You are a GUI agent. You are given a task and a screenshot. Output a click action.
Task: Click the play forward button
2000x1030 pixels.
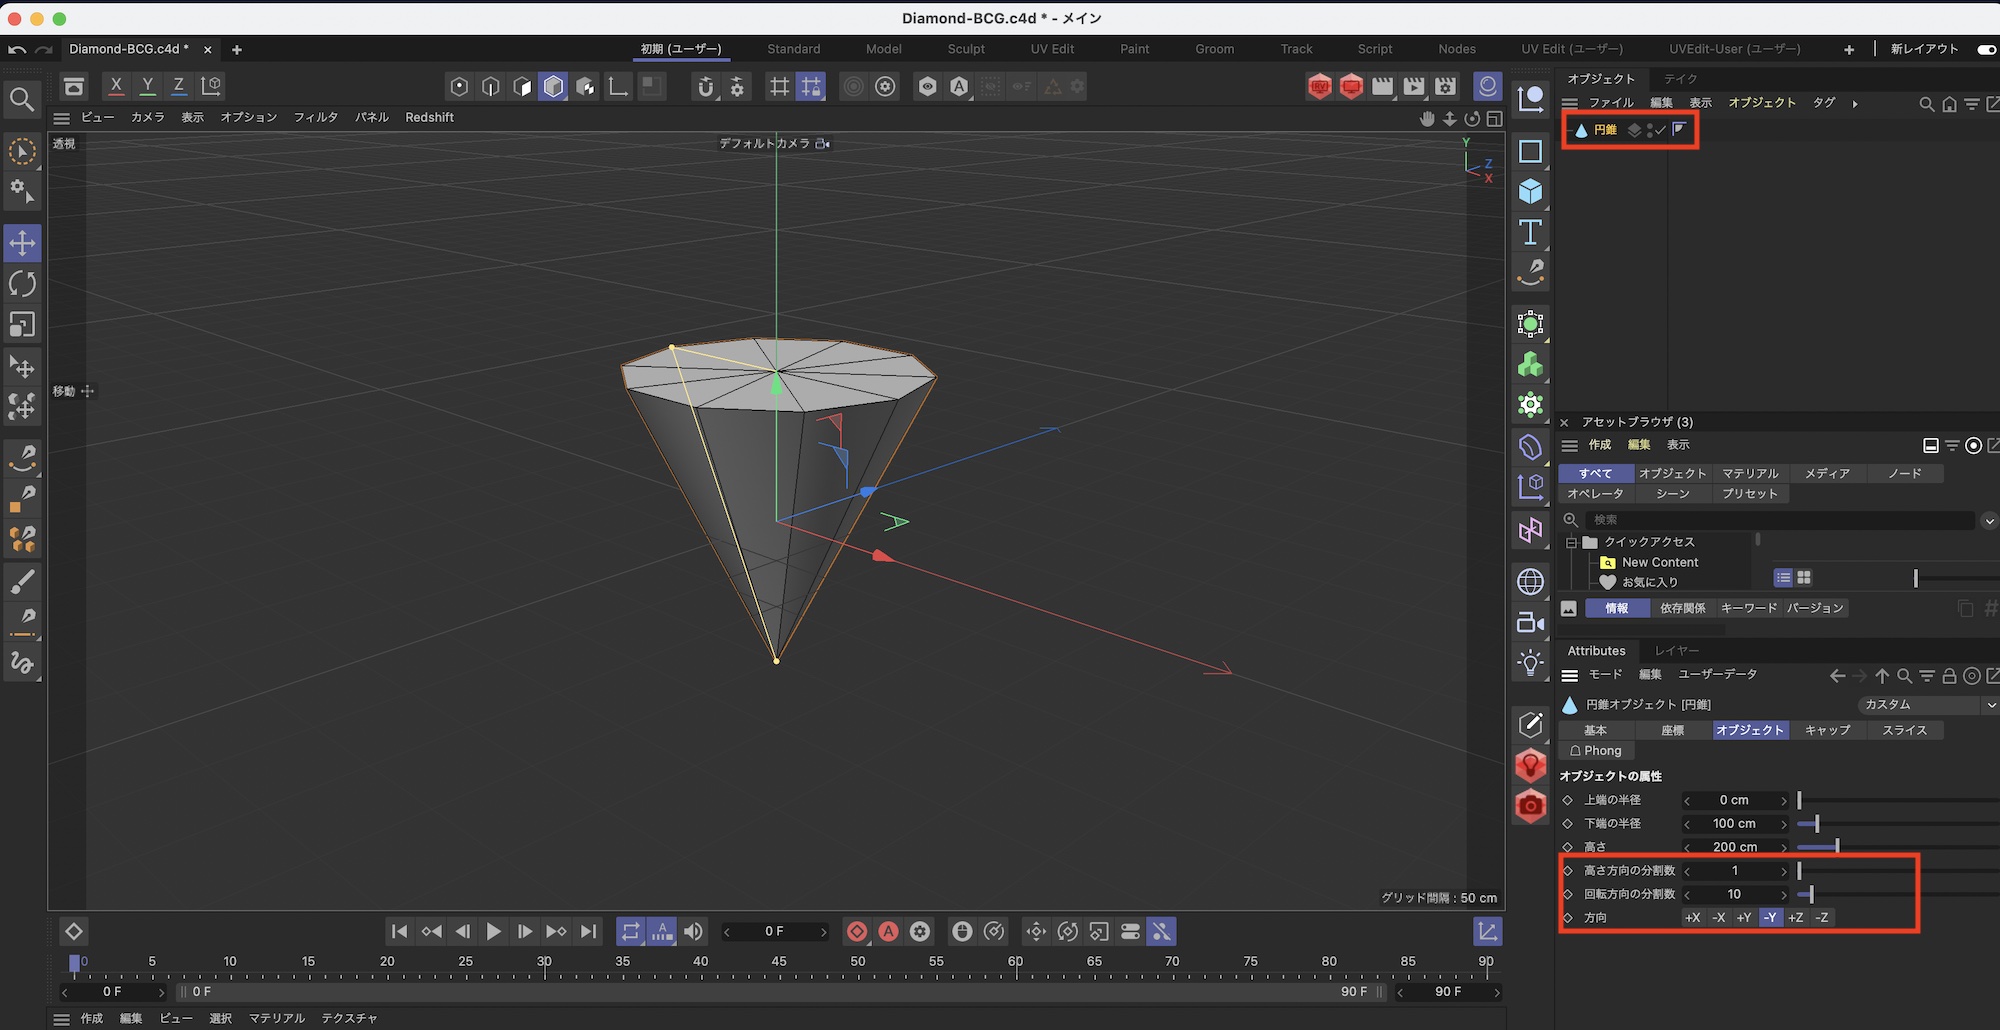pyautogui.click(x=493, y=932)
